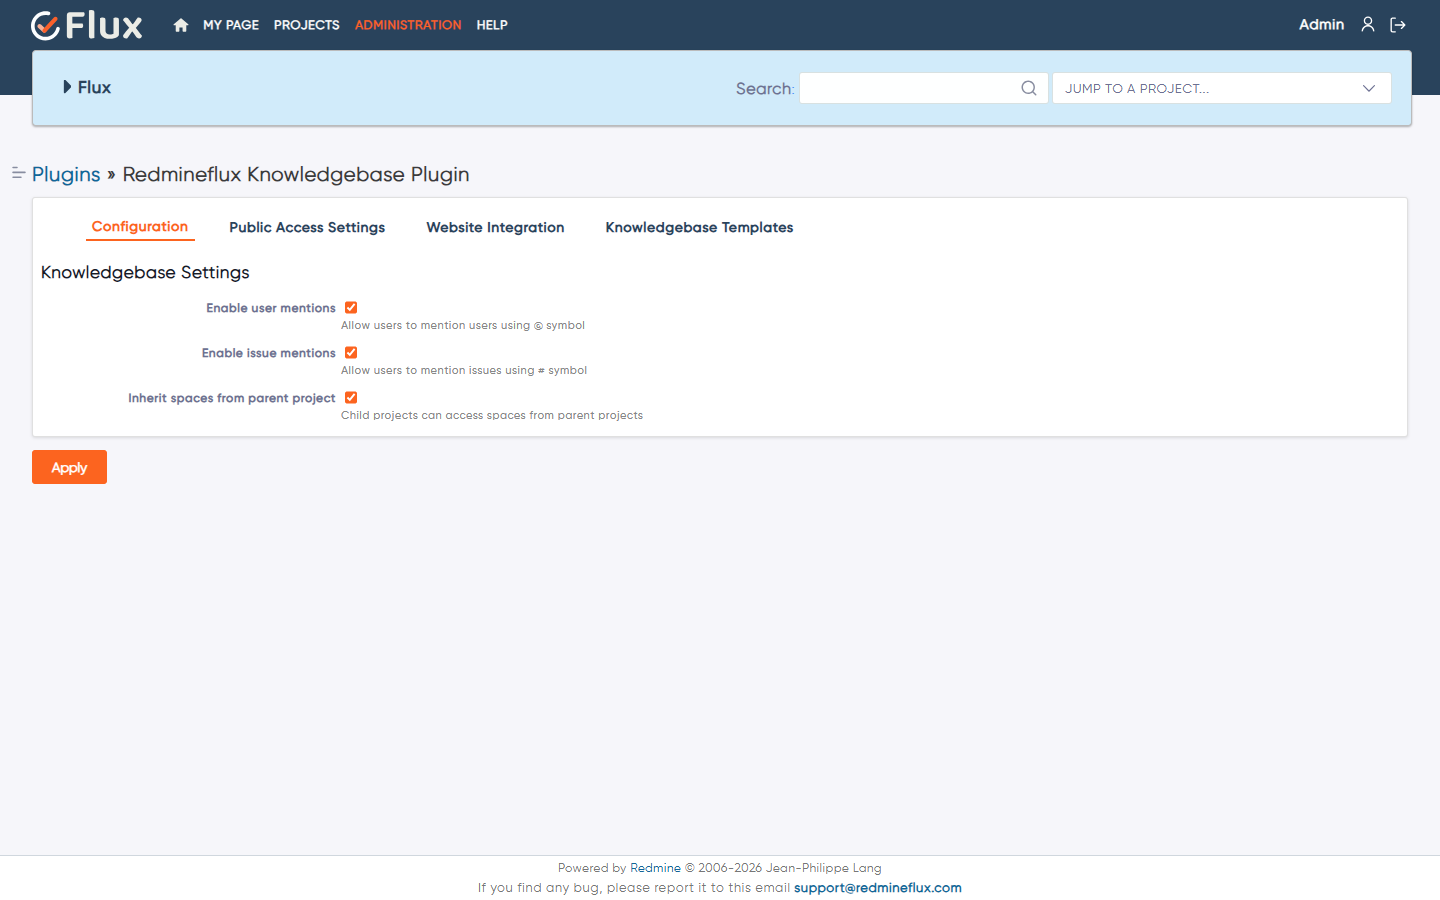Go to the home icon
Image resolution: width=1440 pixels, height=900 pixels.
click(x=181, y=25)
